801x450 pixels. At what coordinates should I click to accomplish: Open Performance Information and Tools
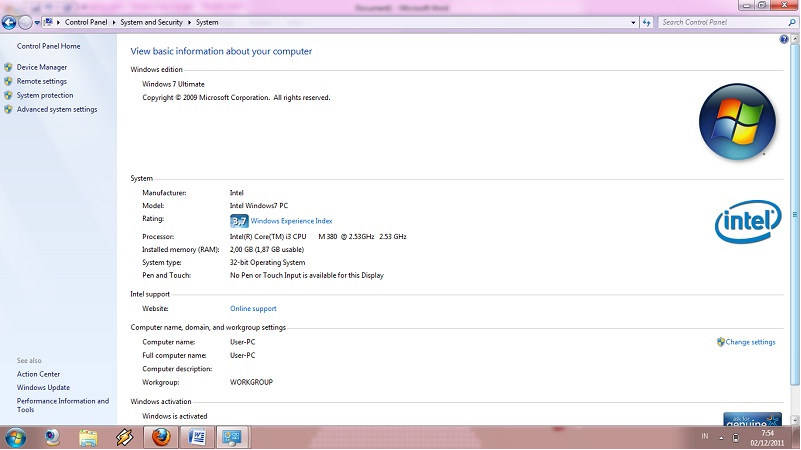[x=63, y=406]
